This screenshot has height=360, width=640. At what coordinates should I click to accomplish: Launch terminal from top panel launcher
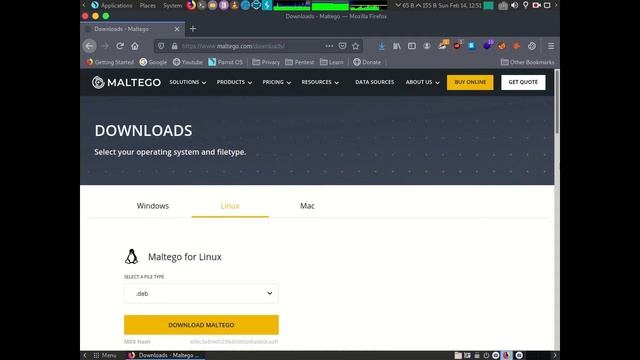(x=202, y=5)
